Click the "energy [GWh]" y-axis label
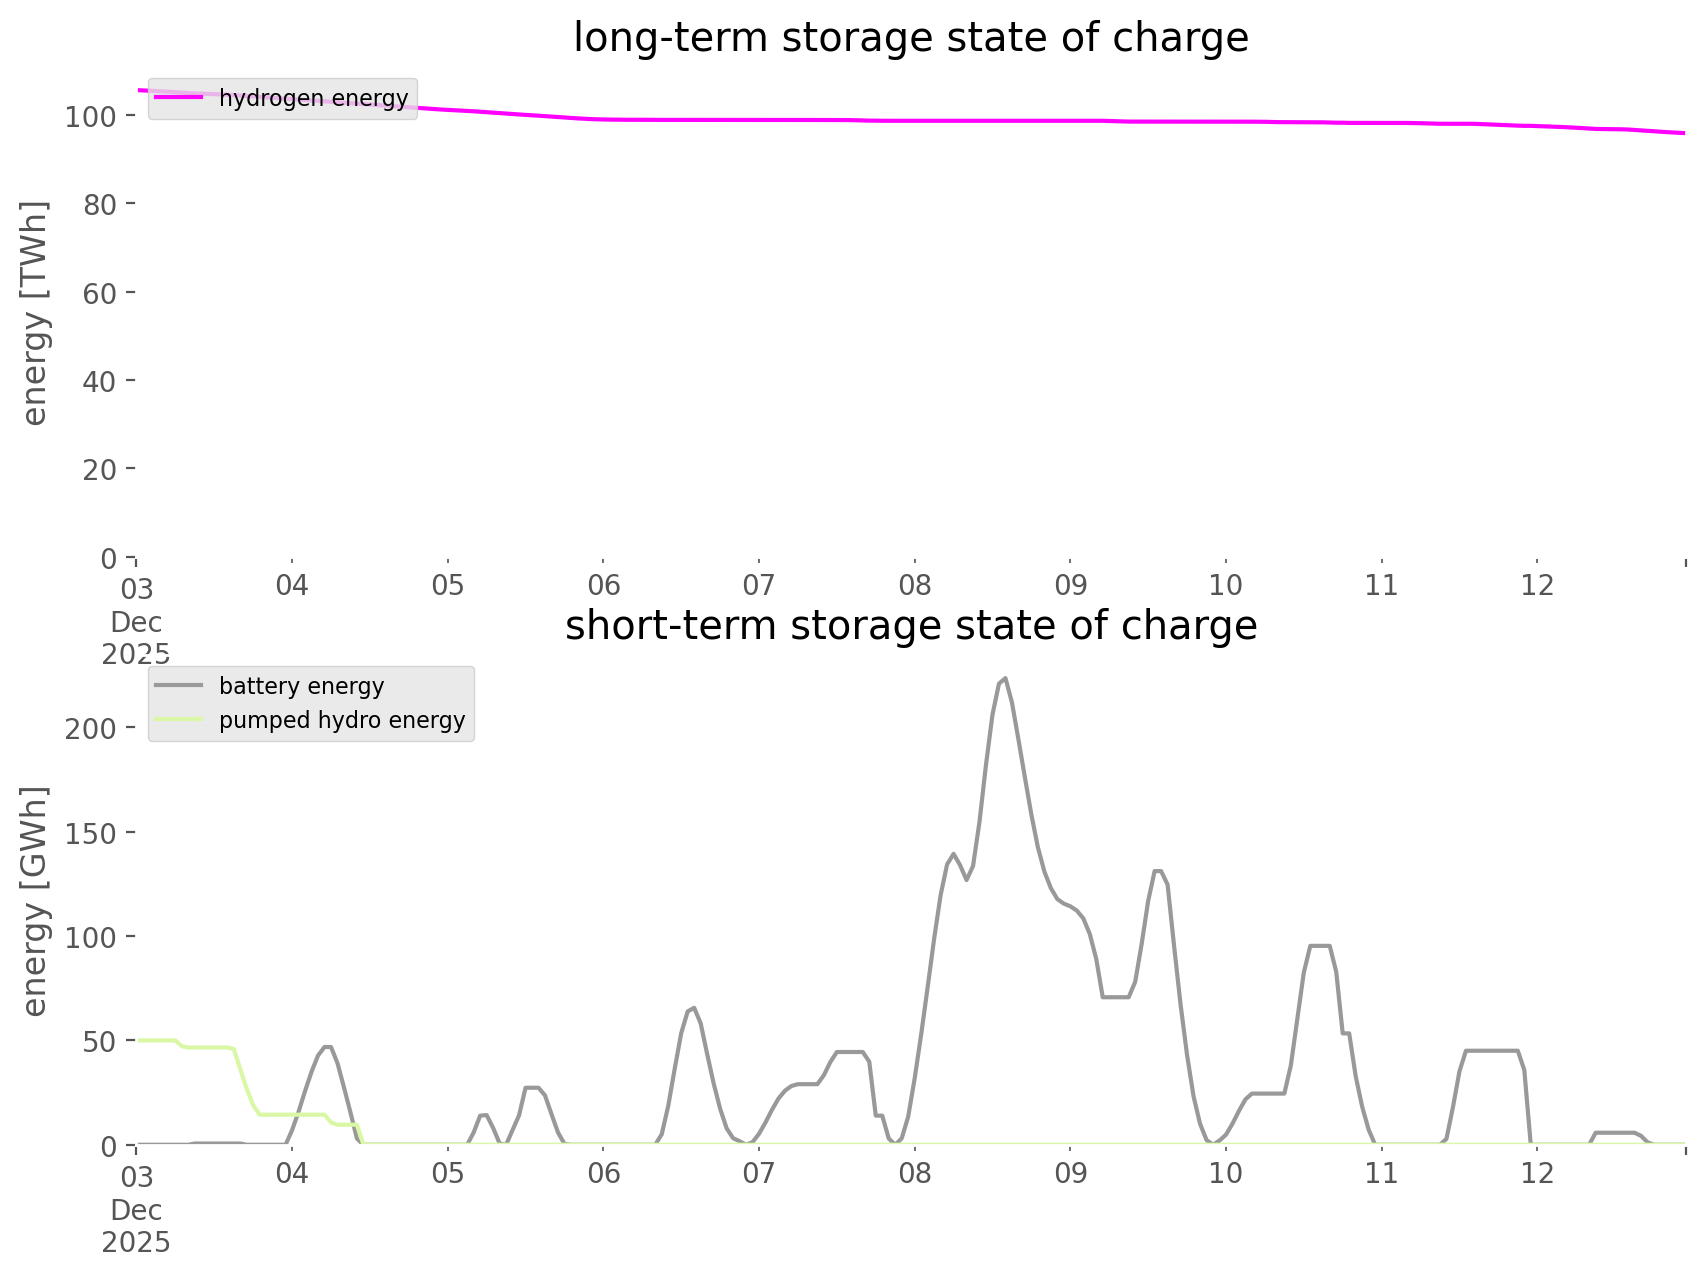Screen dimensions: 1706x1277 point(35,901)
